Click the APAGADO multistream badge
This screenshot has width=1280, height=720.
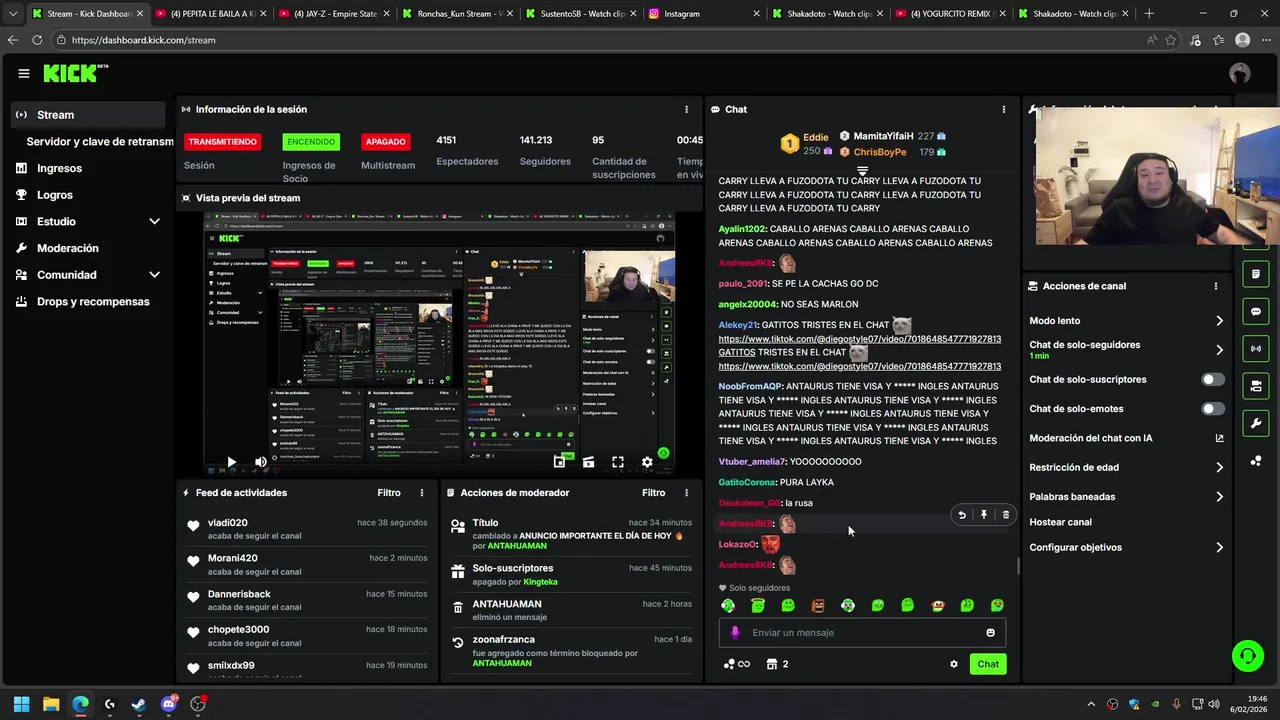(x=385, y=142)
